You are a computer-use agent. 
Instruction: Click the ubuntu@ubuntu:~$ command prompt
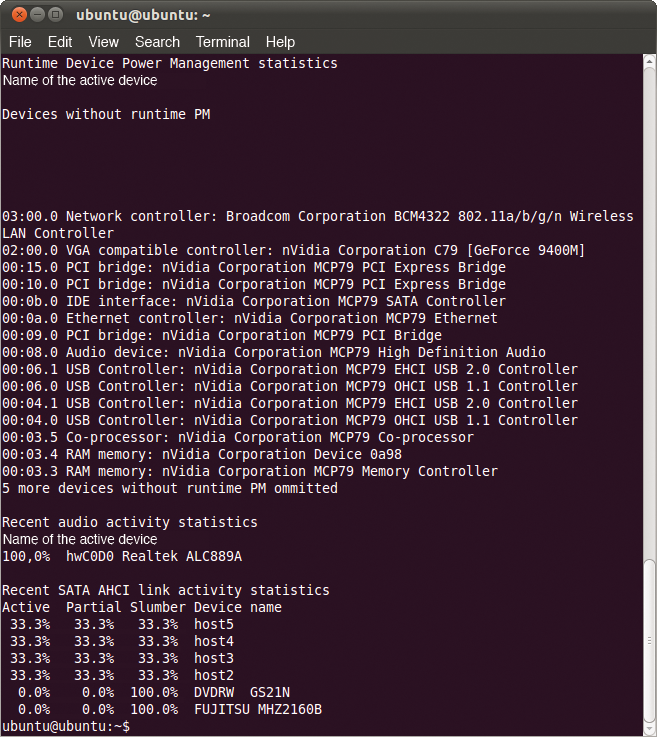[66, 726]
